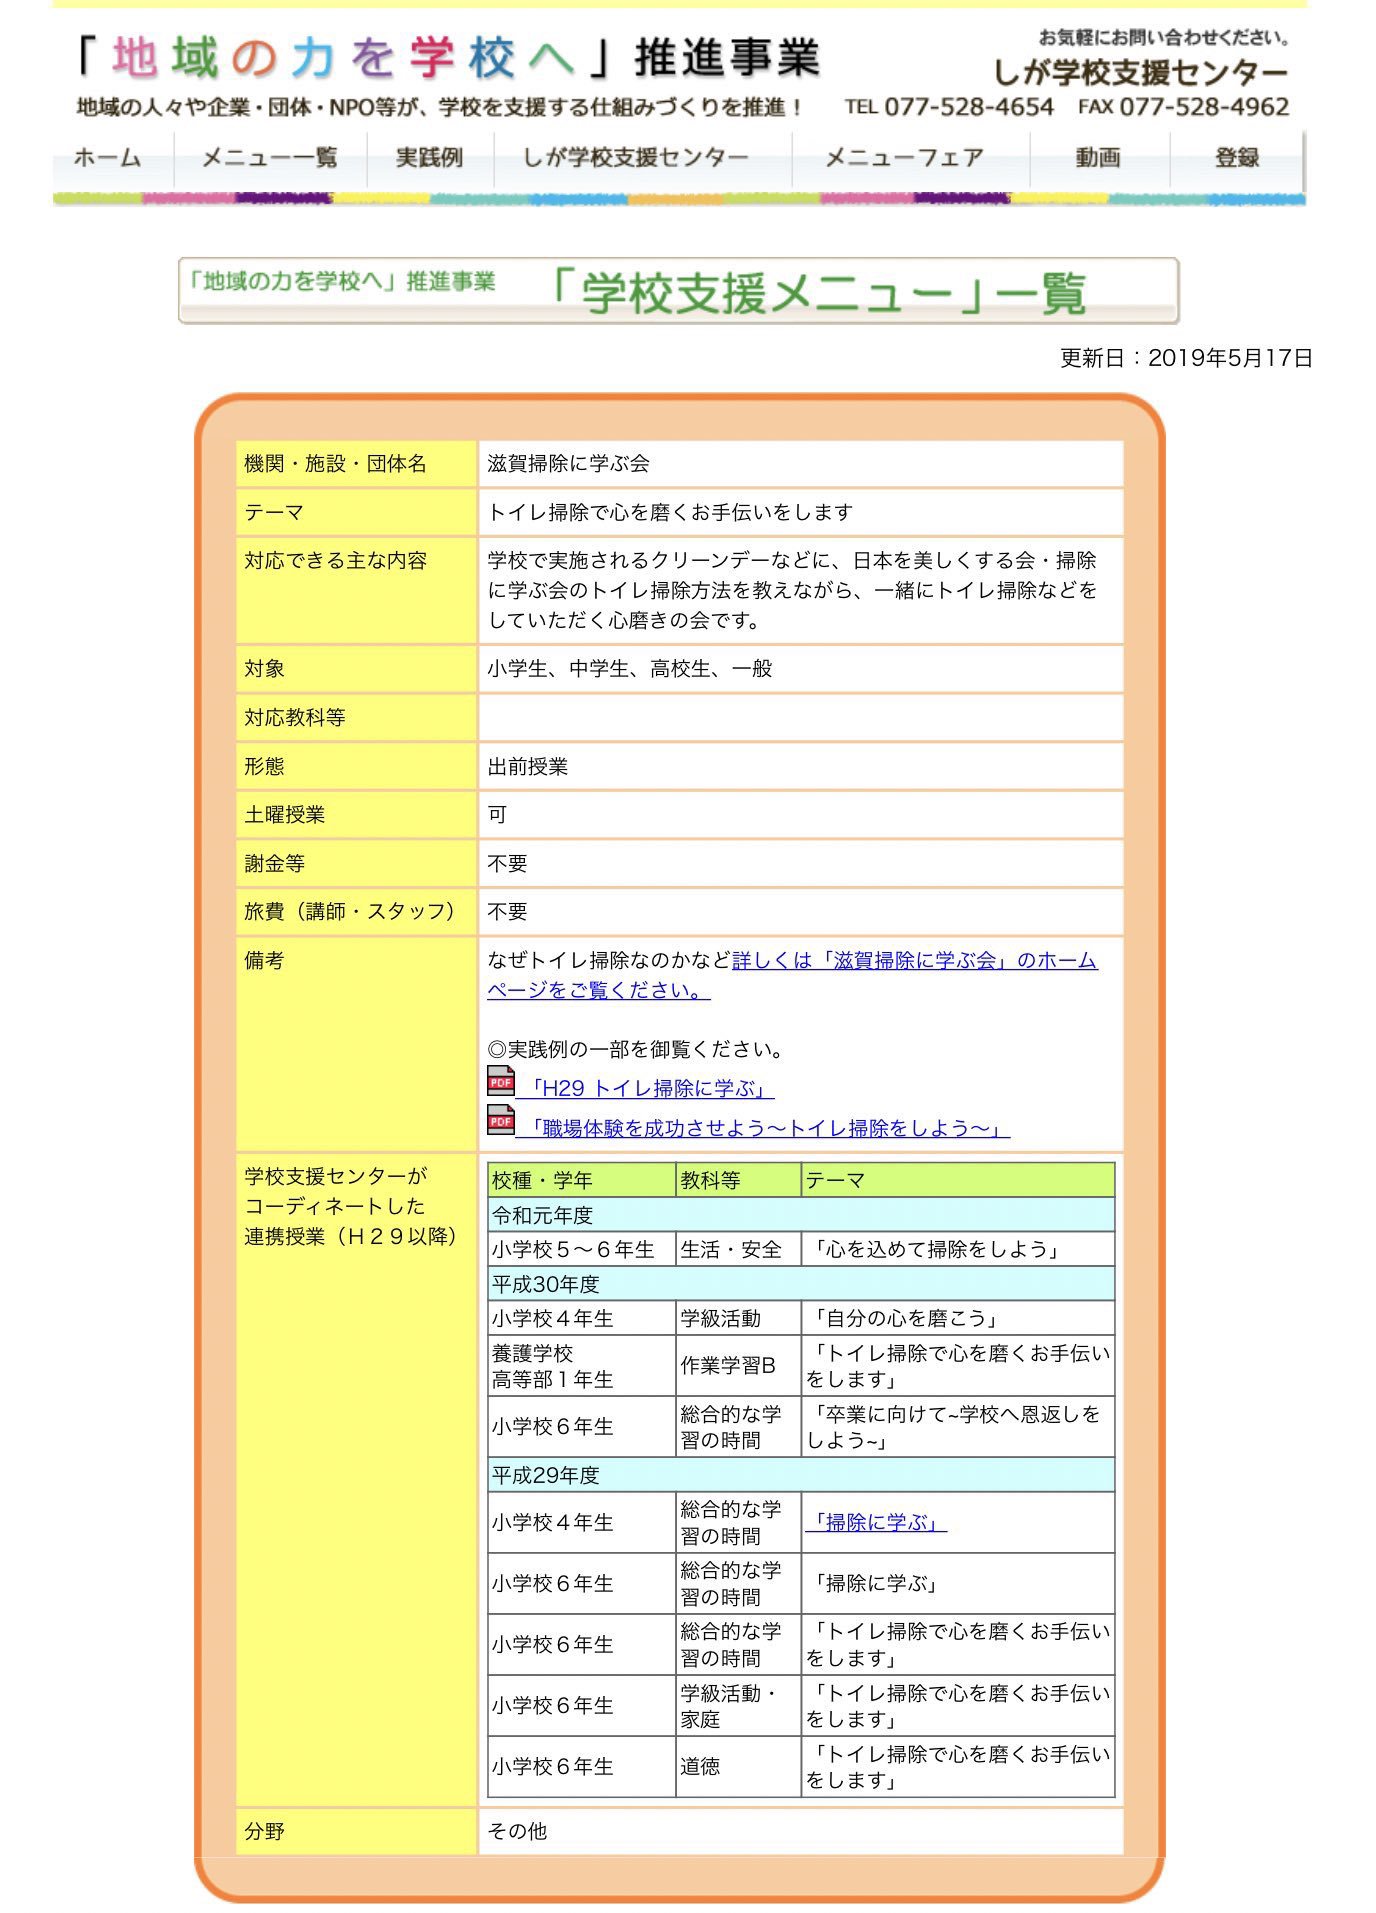
Task: Open the 職場体験を成功させよう PDF icon
Action: (501, 1121)
